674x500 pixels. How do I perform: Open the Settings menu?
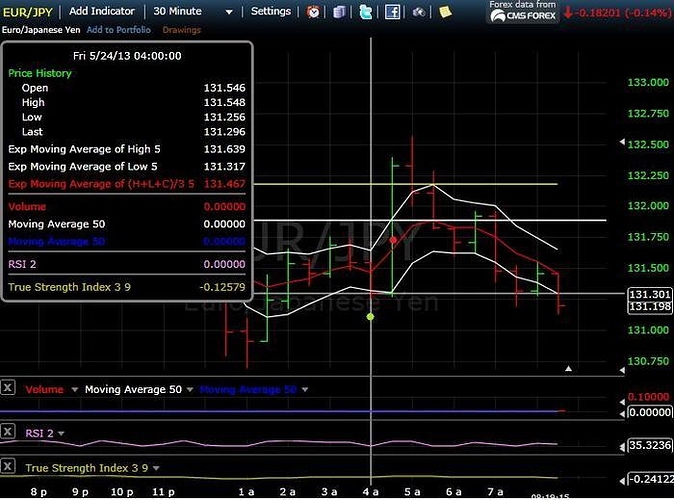pos(271,11)
